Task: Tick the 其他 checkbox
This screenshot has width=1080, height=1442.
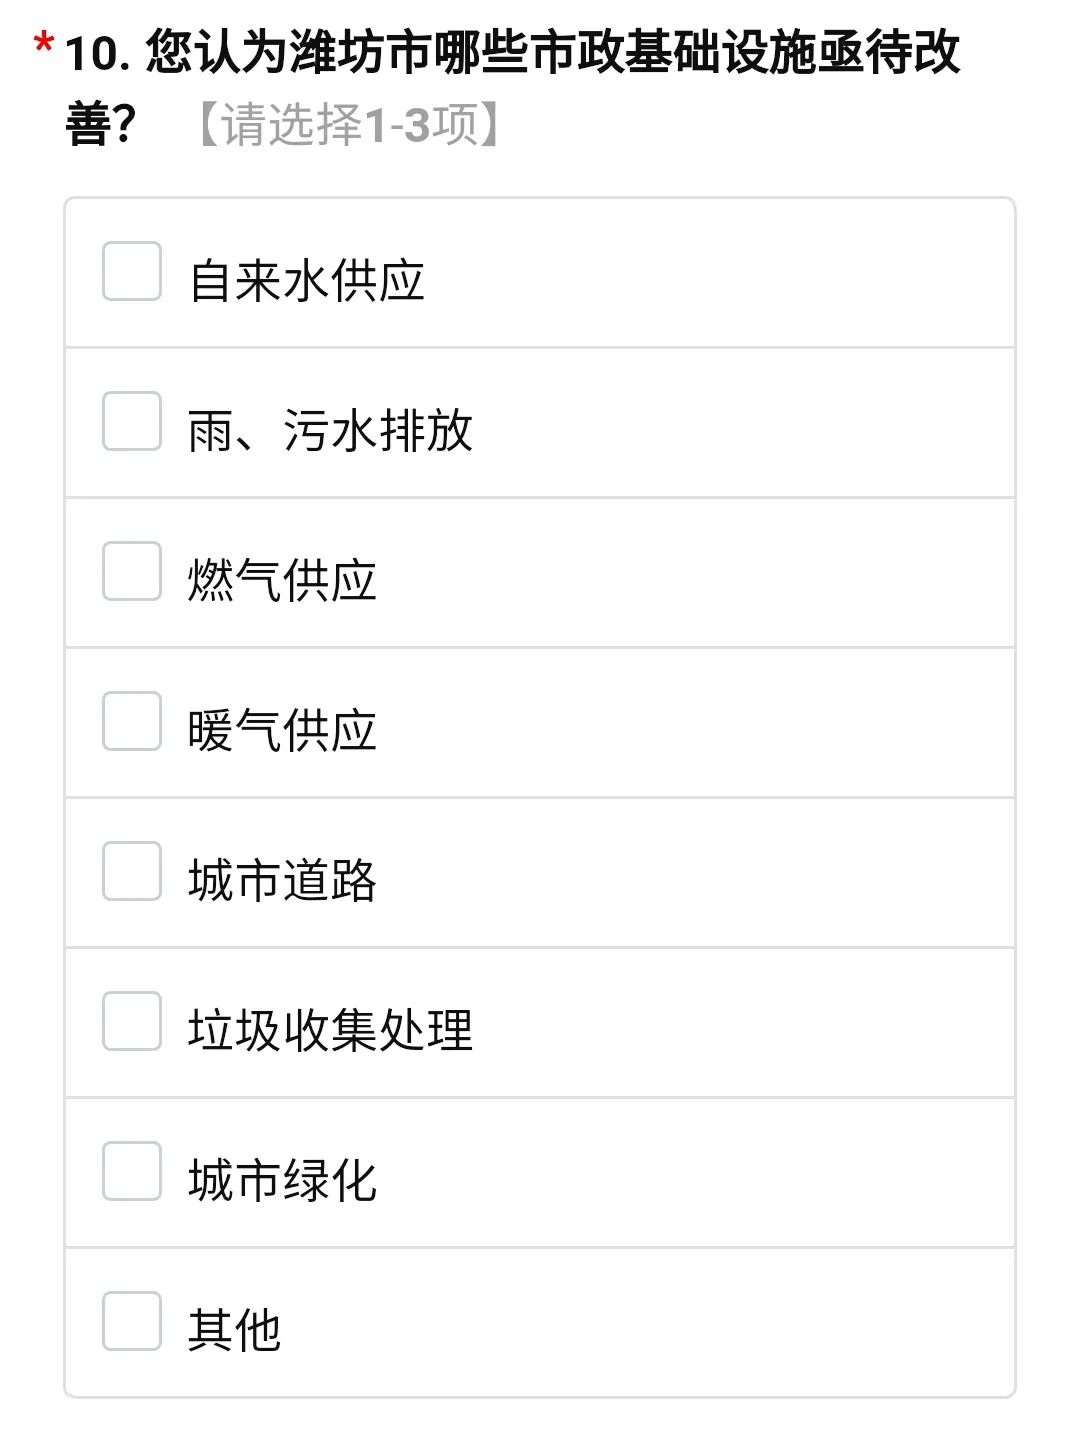Action: (x=132, y=1321)
